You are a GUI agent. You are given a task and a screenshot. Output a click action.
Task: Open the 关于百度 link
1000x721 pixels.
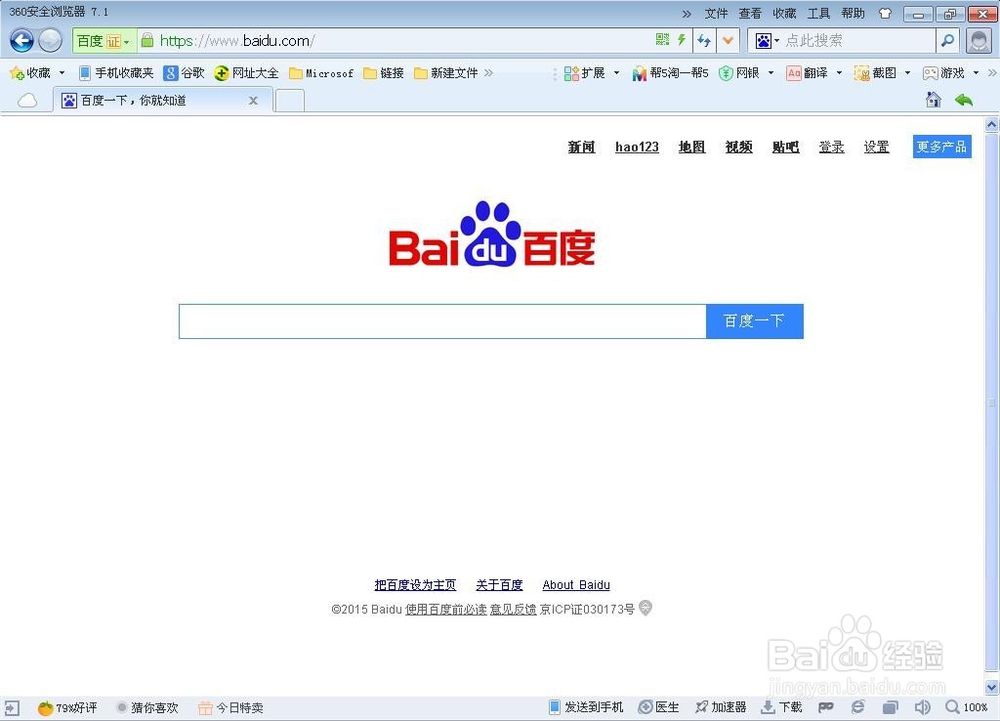coord(499,585)
